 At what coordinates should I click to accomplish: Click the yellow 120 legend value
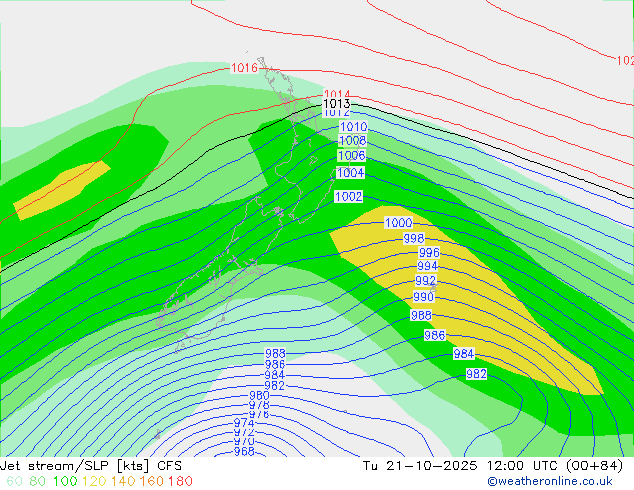click(x=94, y=481)
